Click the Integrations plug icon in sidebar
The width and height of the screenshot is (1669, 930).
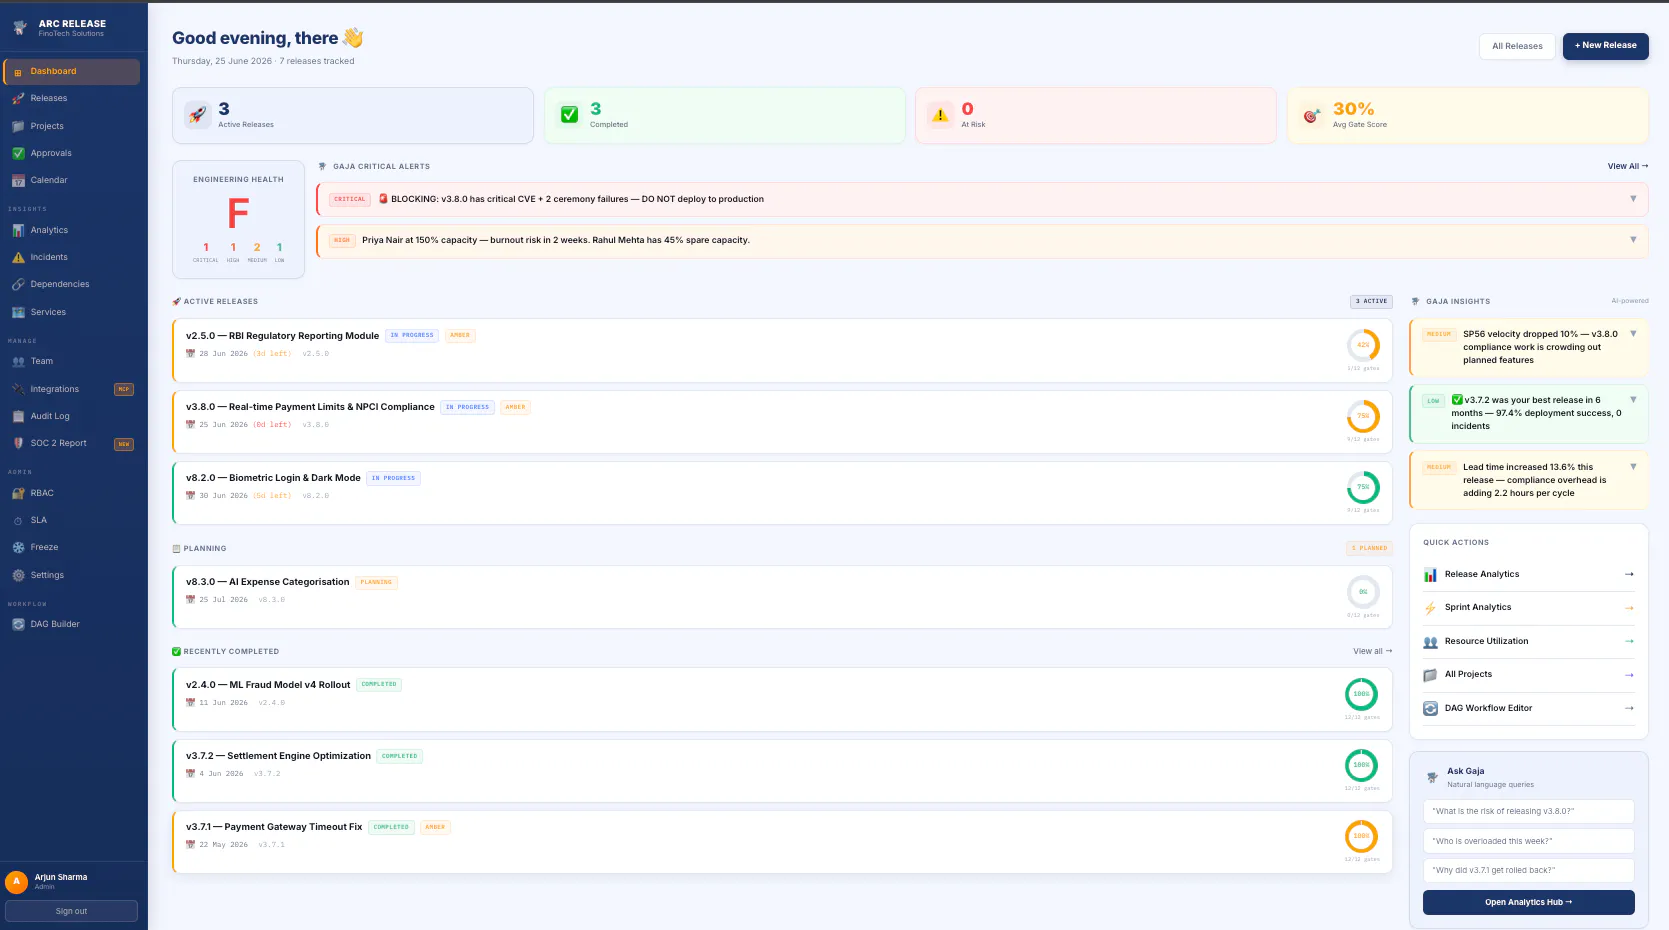[18, 390]
